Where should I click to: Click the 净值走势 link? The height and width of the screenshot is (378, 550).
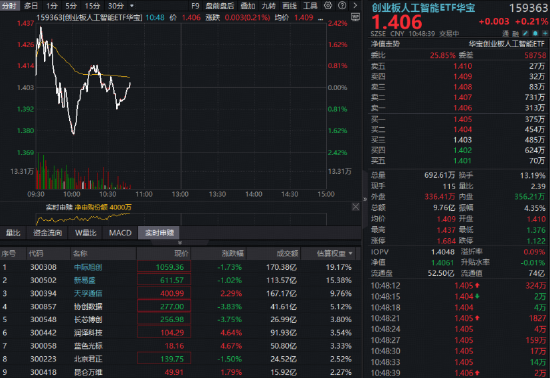point(385,44)
